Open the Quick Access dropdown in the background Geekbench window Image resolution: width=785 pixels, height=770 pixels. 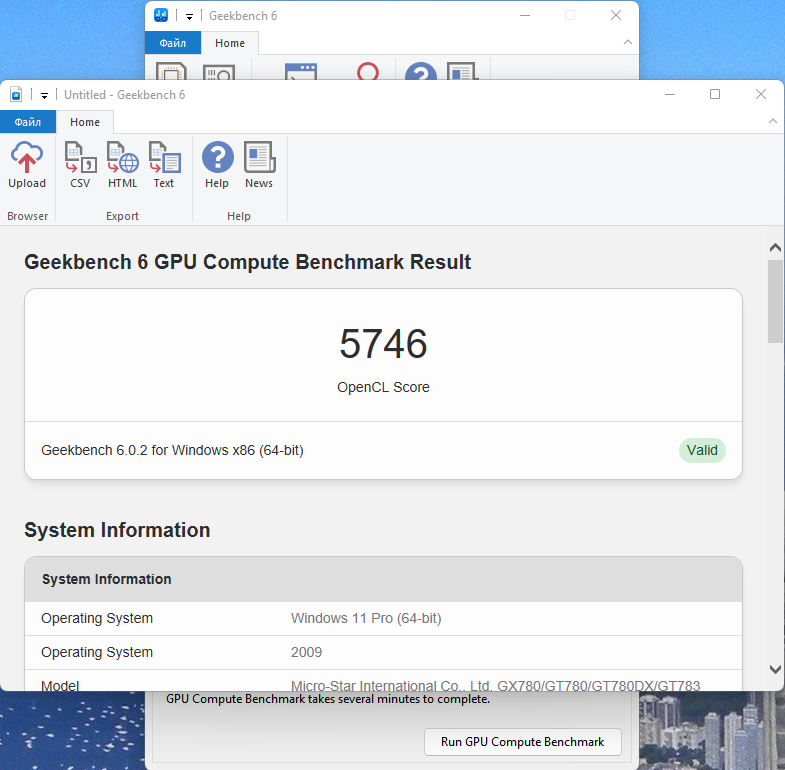click(x=189, y=17)
